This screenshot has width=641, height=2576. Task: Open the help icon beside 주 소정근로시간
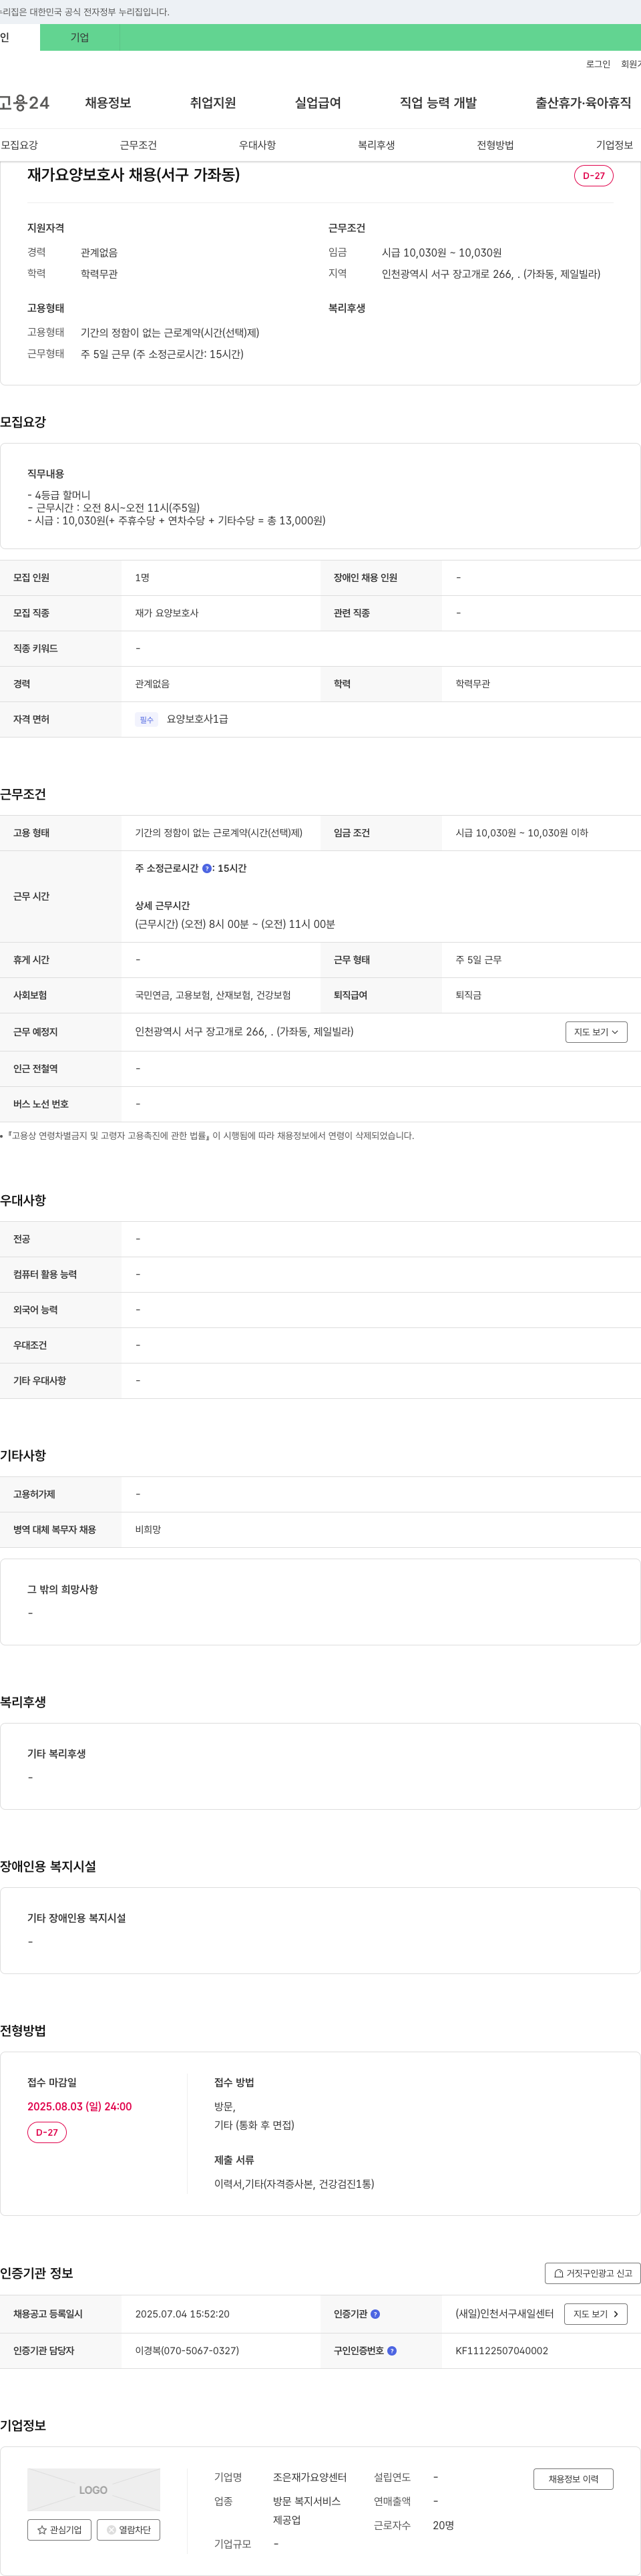(207, 868)
